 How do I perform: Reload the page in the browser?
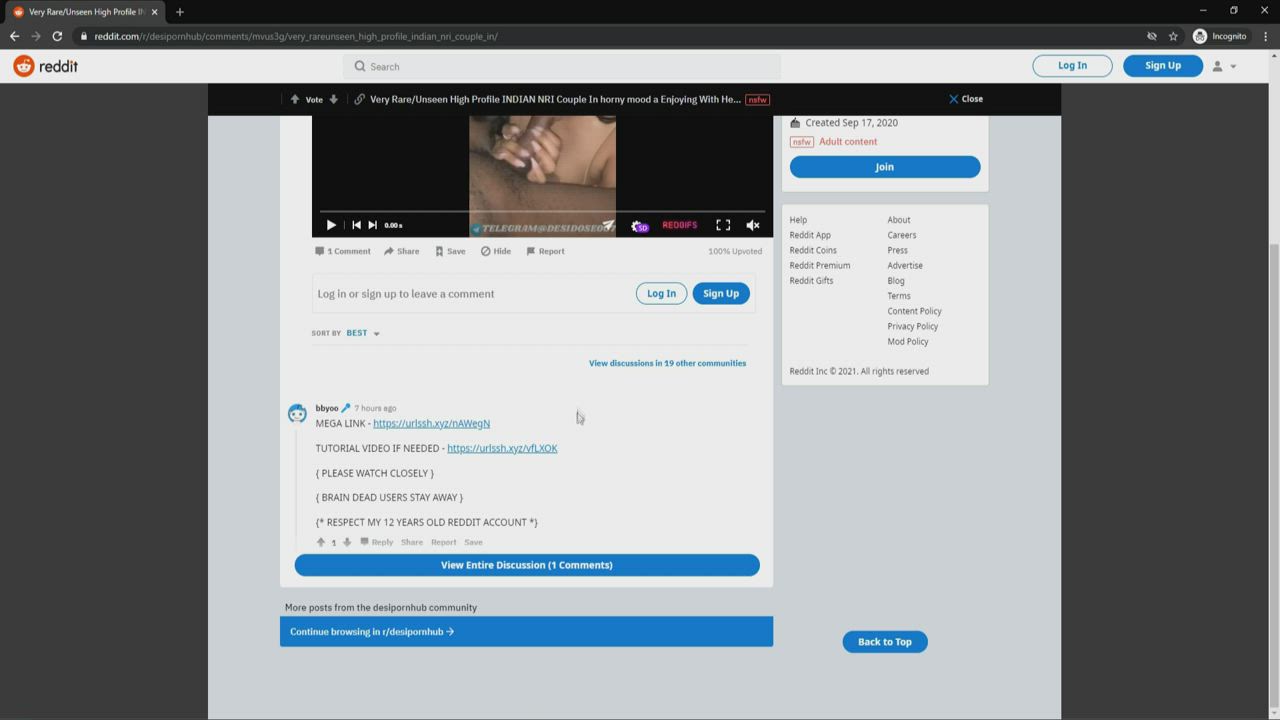57,36
